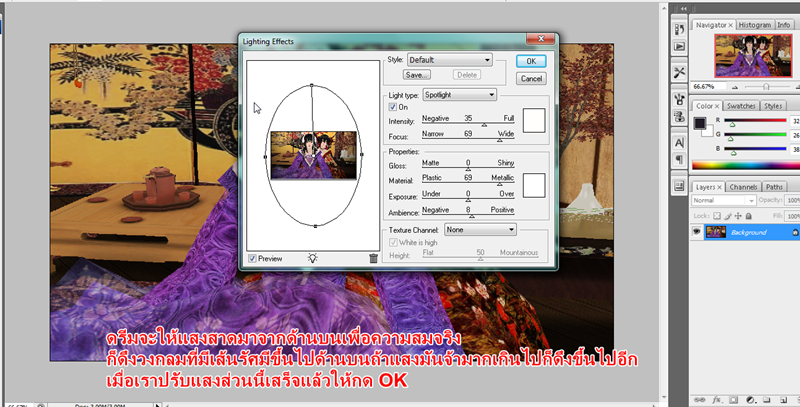Screen dimensions: 800x407
Task: Click Lock all padlock icon
Action: 748,216
